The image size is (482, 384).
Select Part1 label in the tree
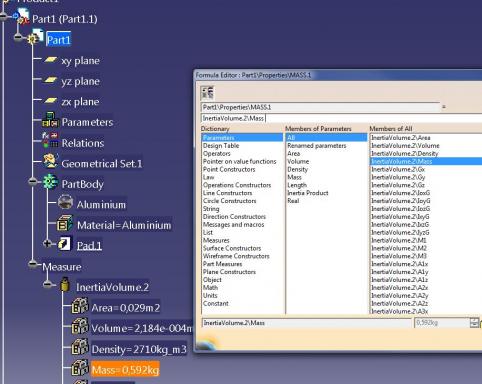59,40
